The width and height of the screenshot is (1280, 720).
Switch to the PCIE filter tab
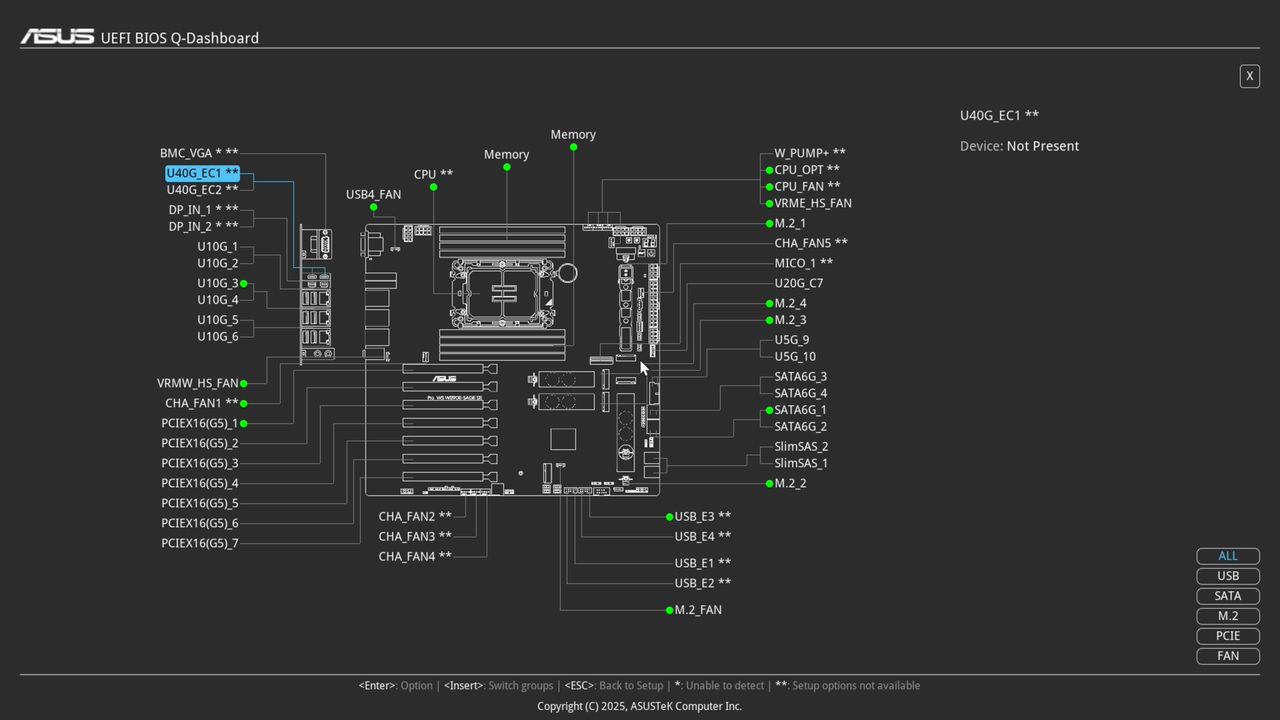pyautogui.click(x=1227, y=635)
